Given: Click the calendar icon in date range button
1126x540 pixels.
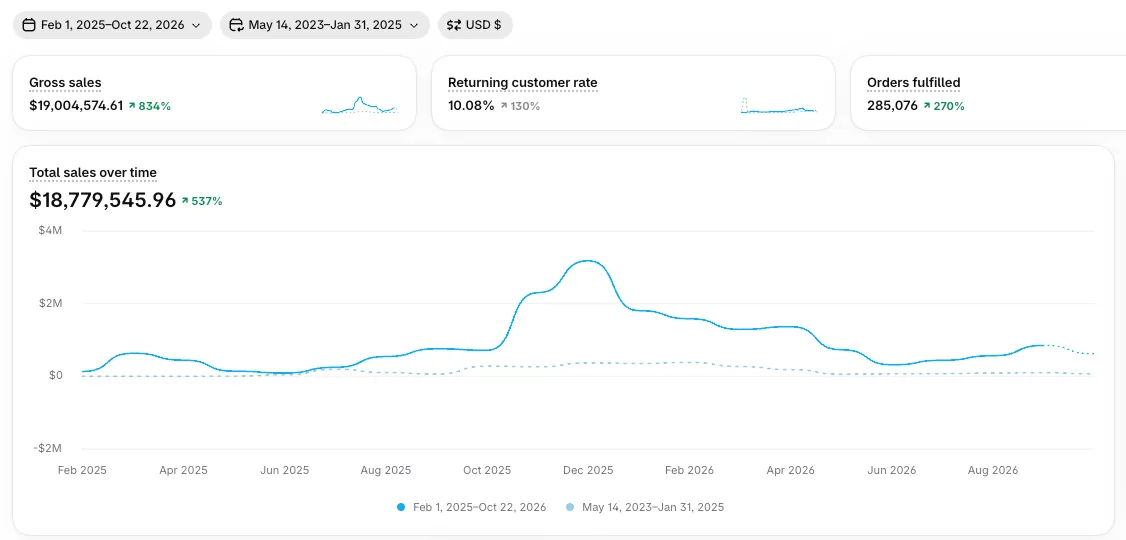Looking at the screenshot, I should coord(29,25).
